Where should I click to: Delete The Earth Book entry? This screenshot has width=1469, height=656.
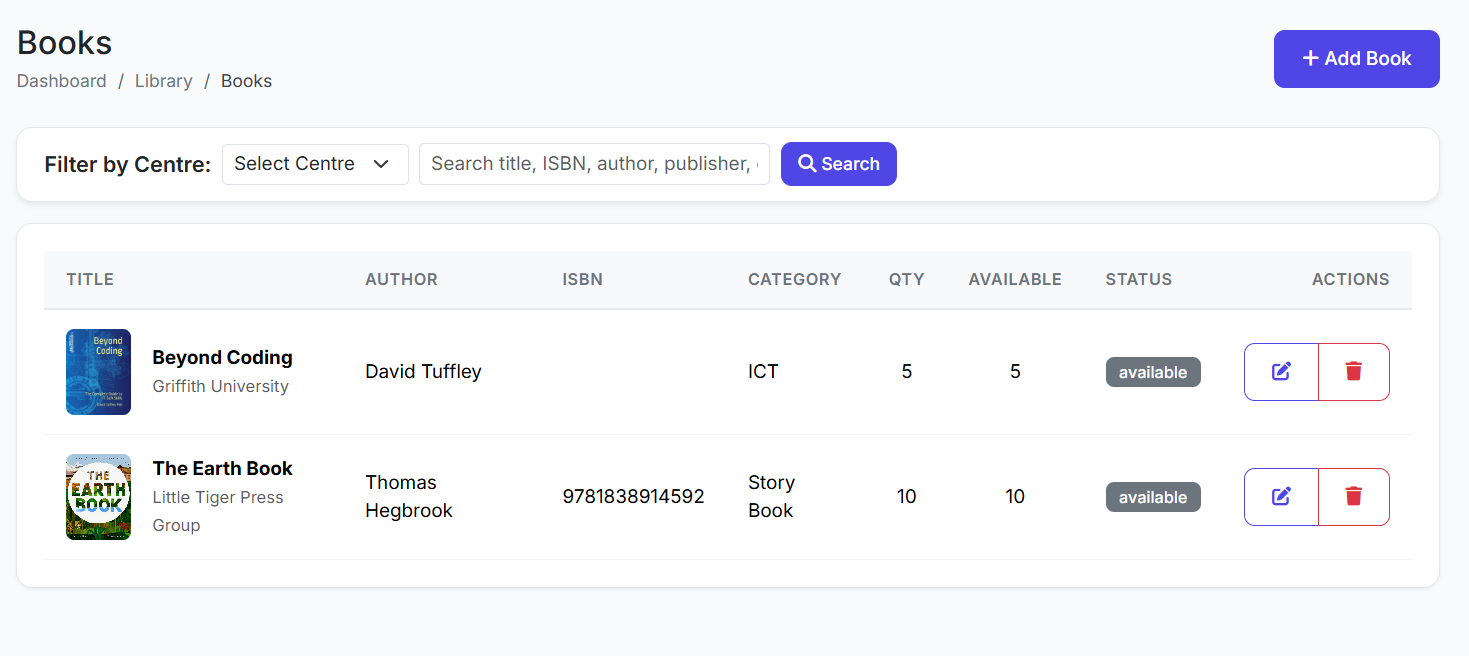1354,497
